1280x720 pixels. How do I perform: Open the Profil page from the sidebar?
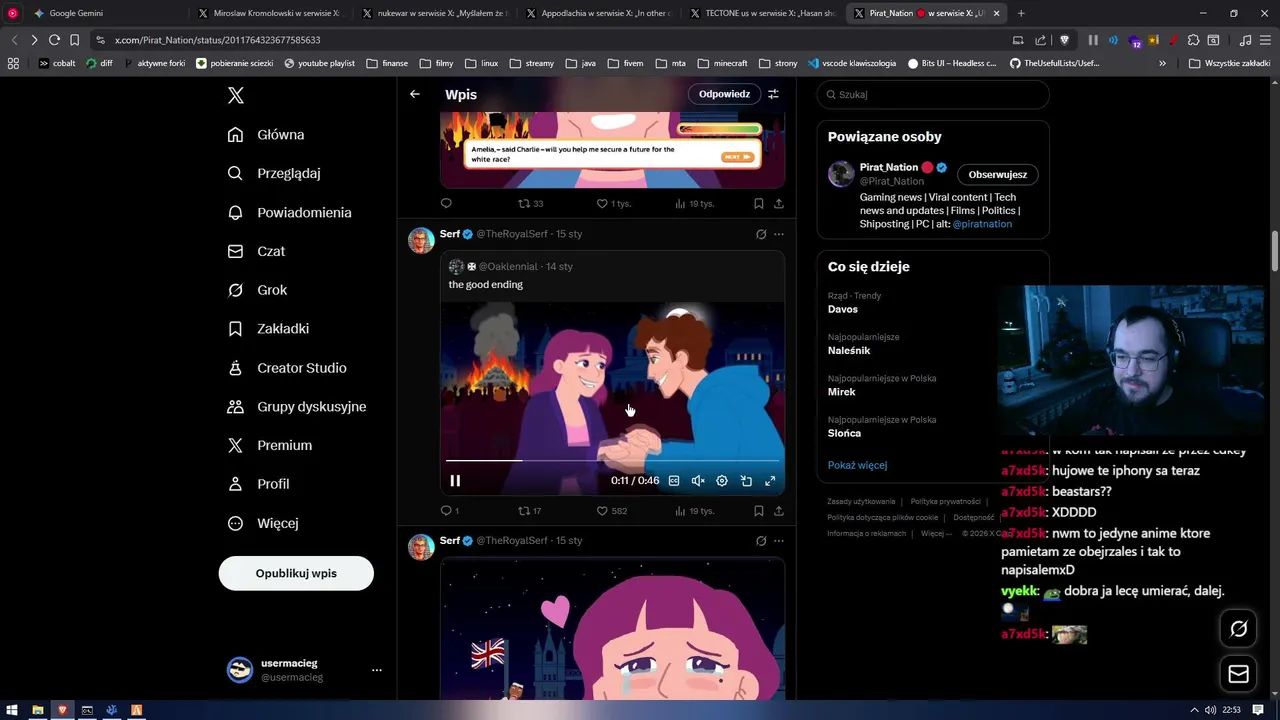(x=259, y=484)
